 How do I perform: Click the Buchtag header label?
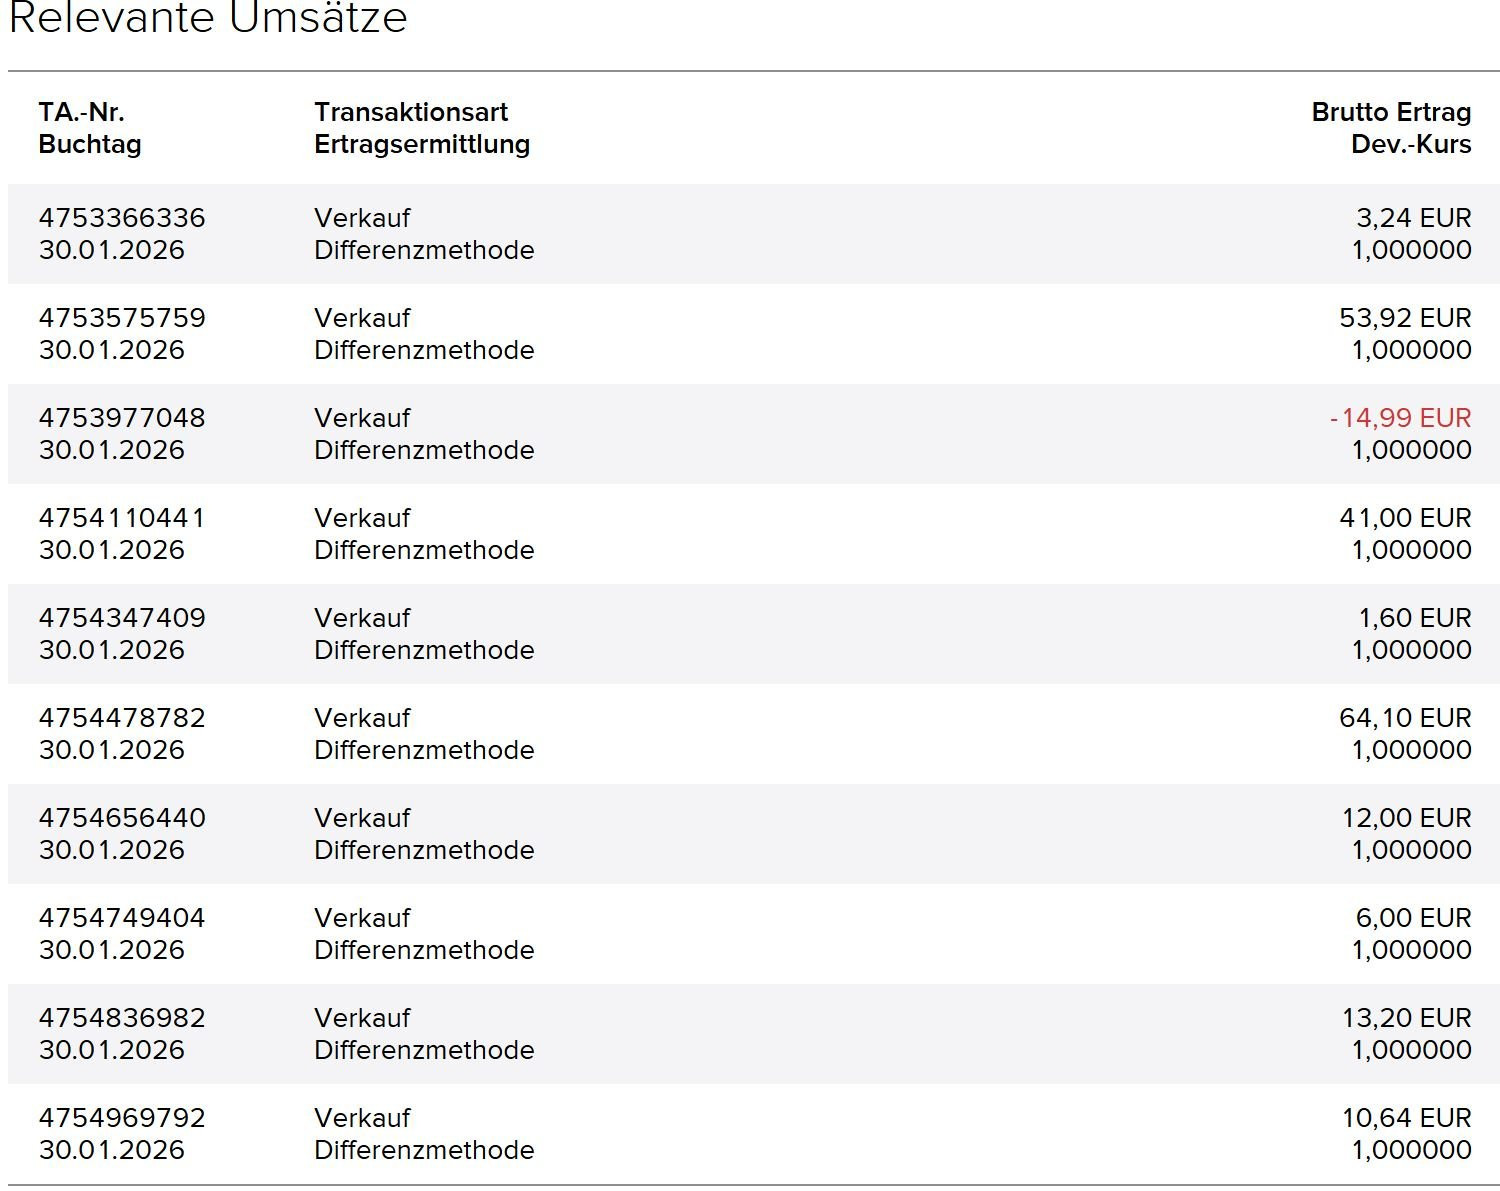click(x=90, y=144)
